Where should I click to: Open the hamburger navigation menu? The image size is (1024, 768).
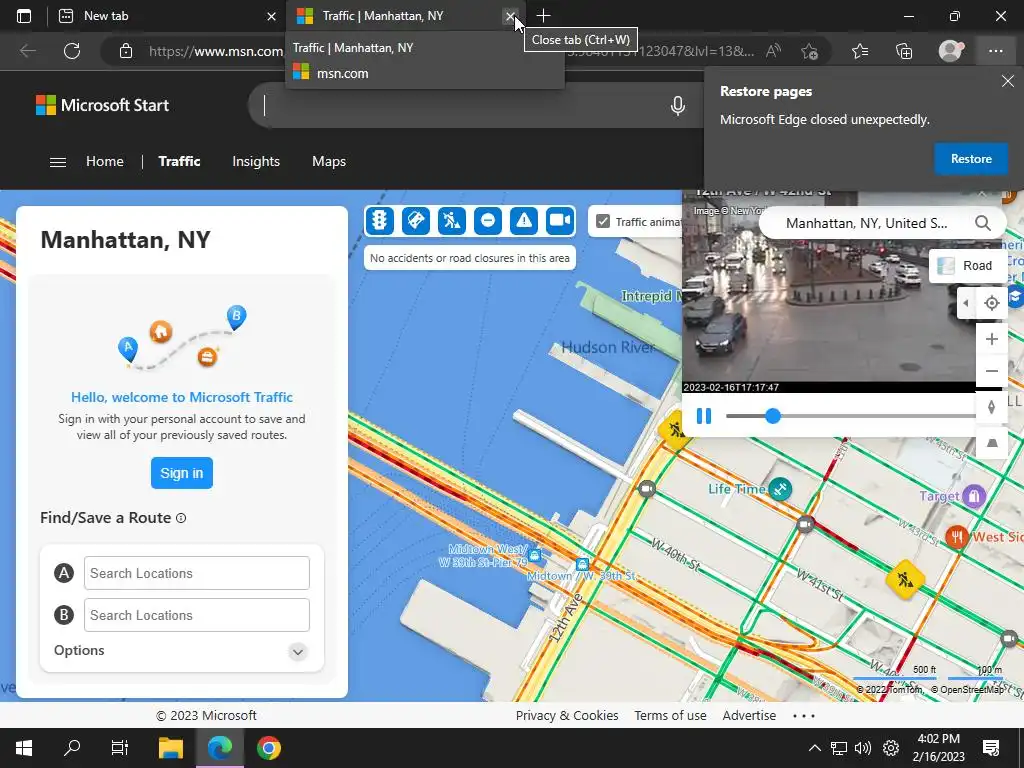point(57,161)
